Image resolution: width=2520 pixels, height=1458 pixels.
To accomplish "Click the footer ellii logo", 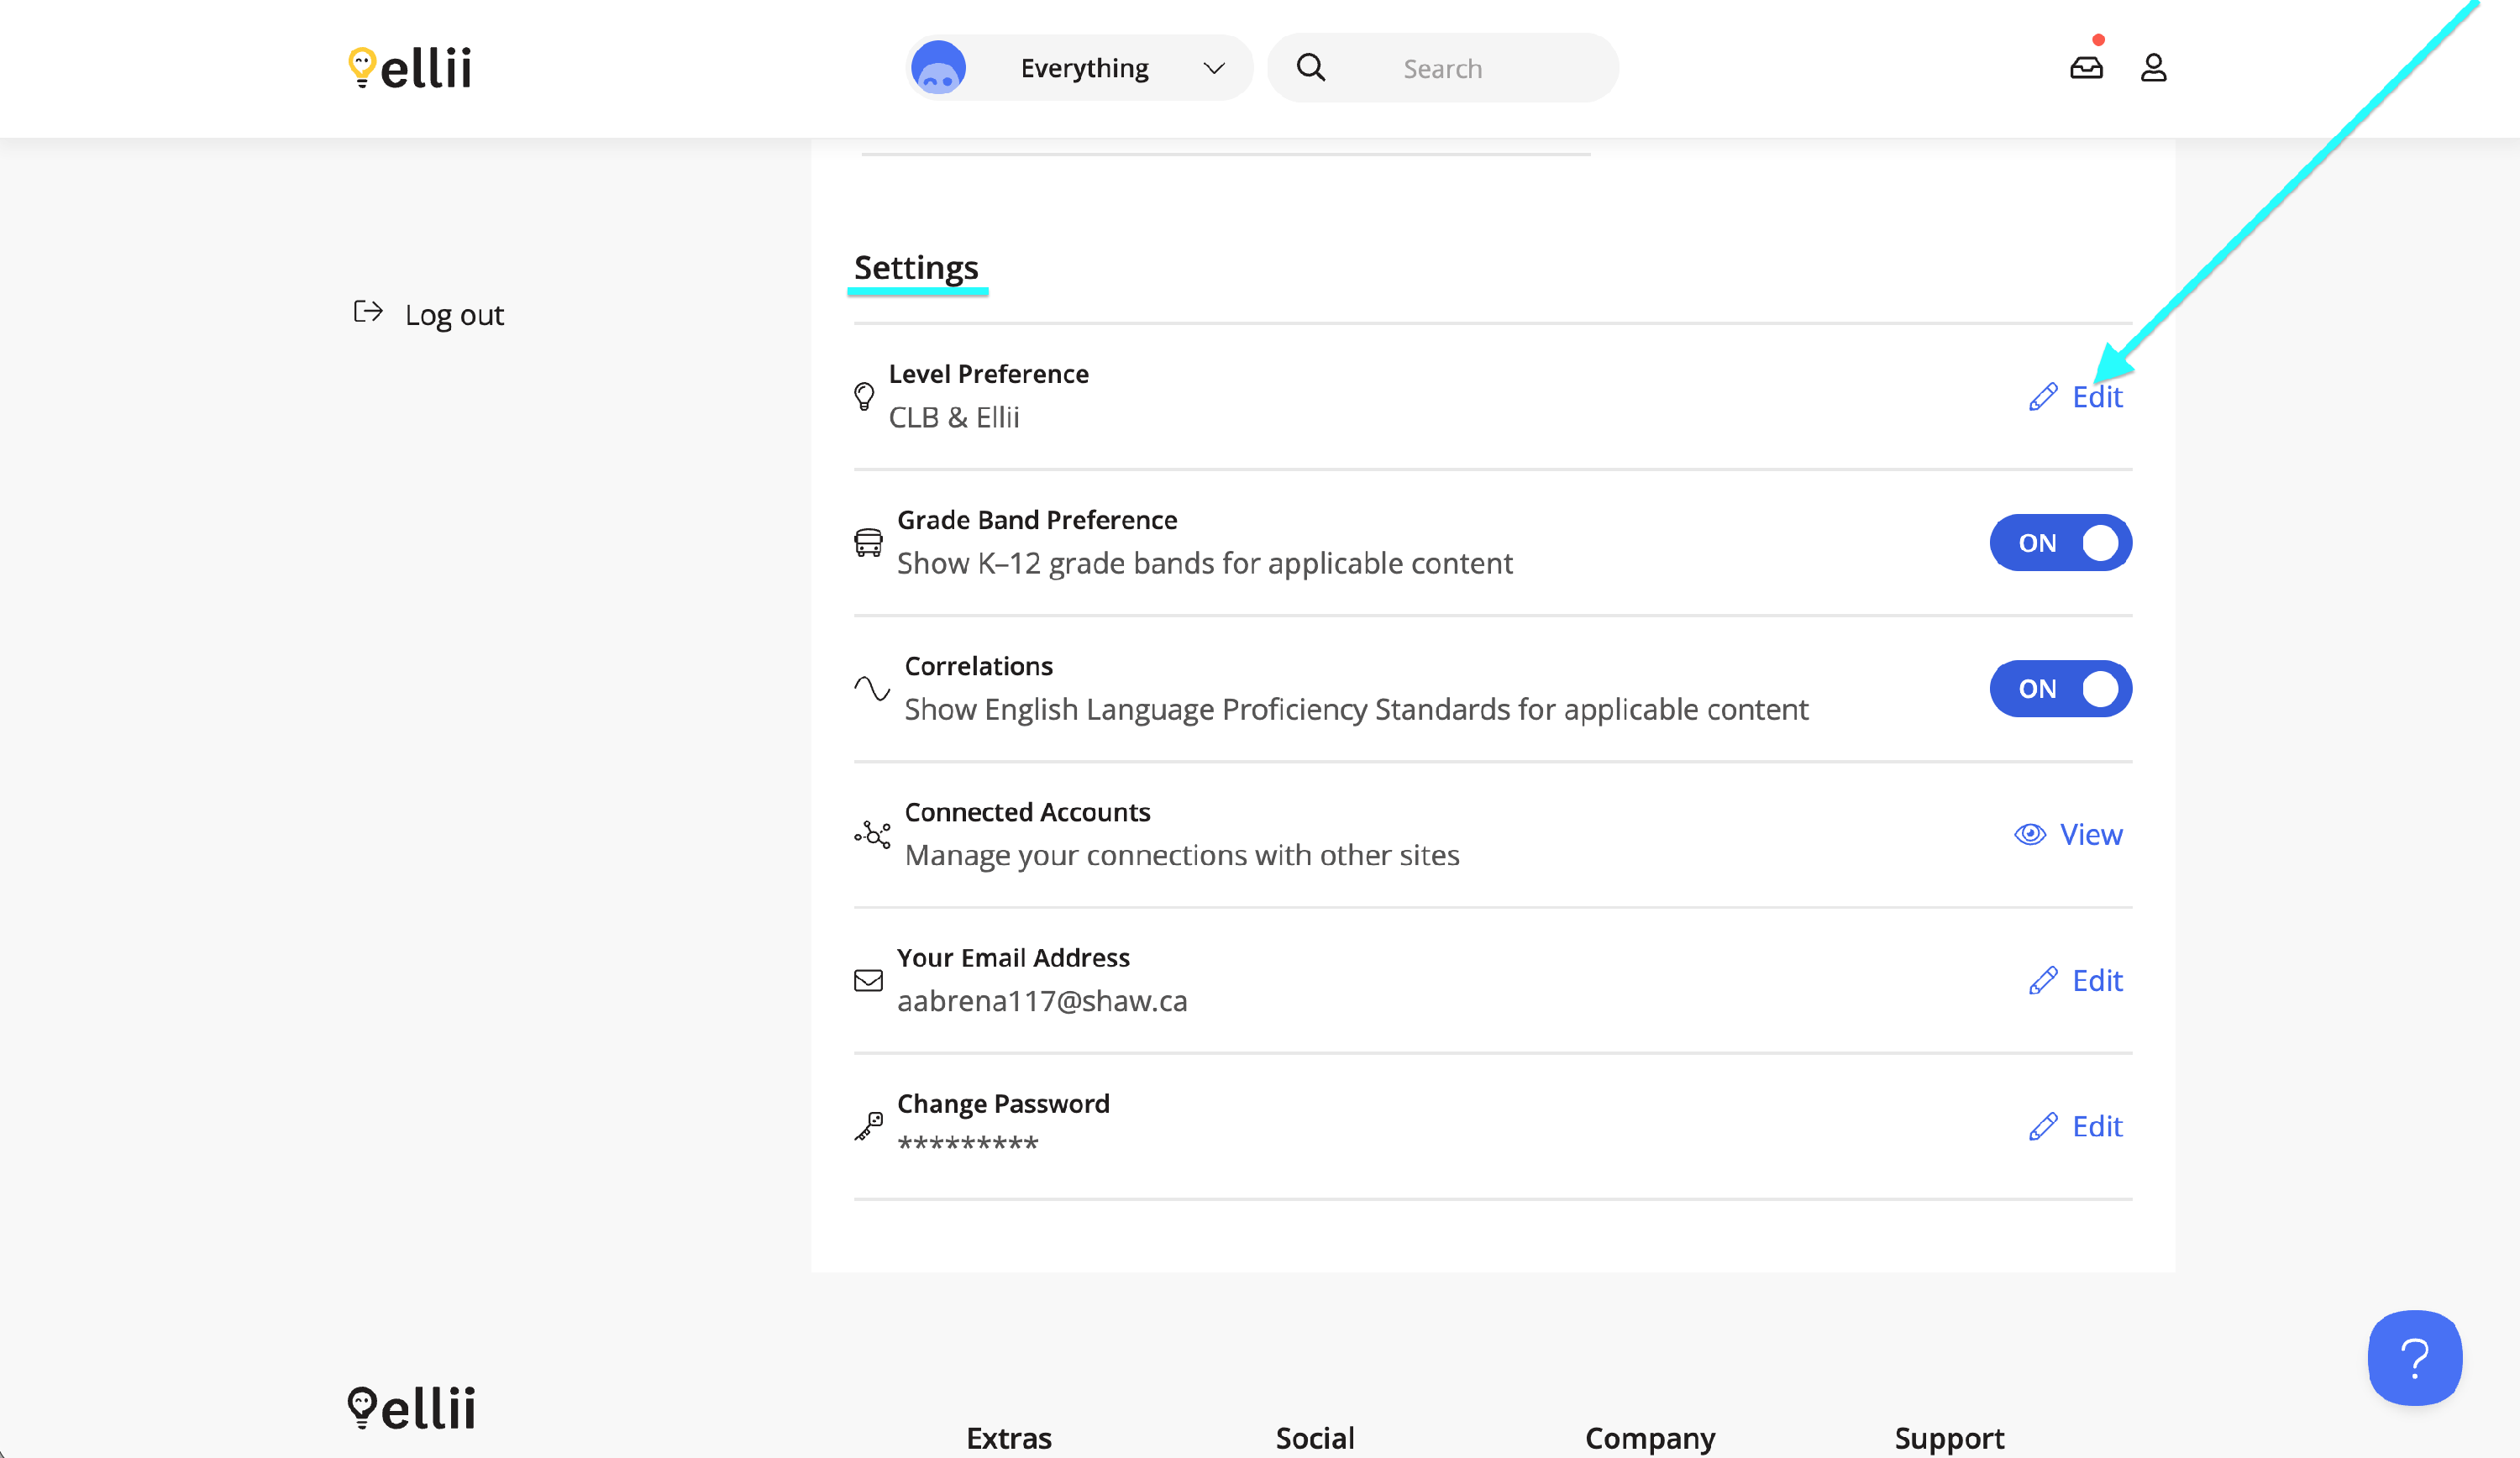I will 411,1407.
